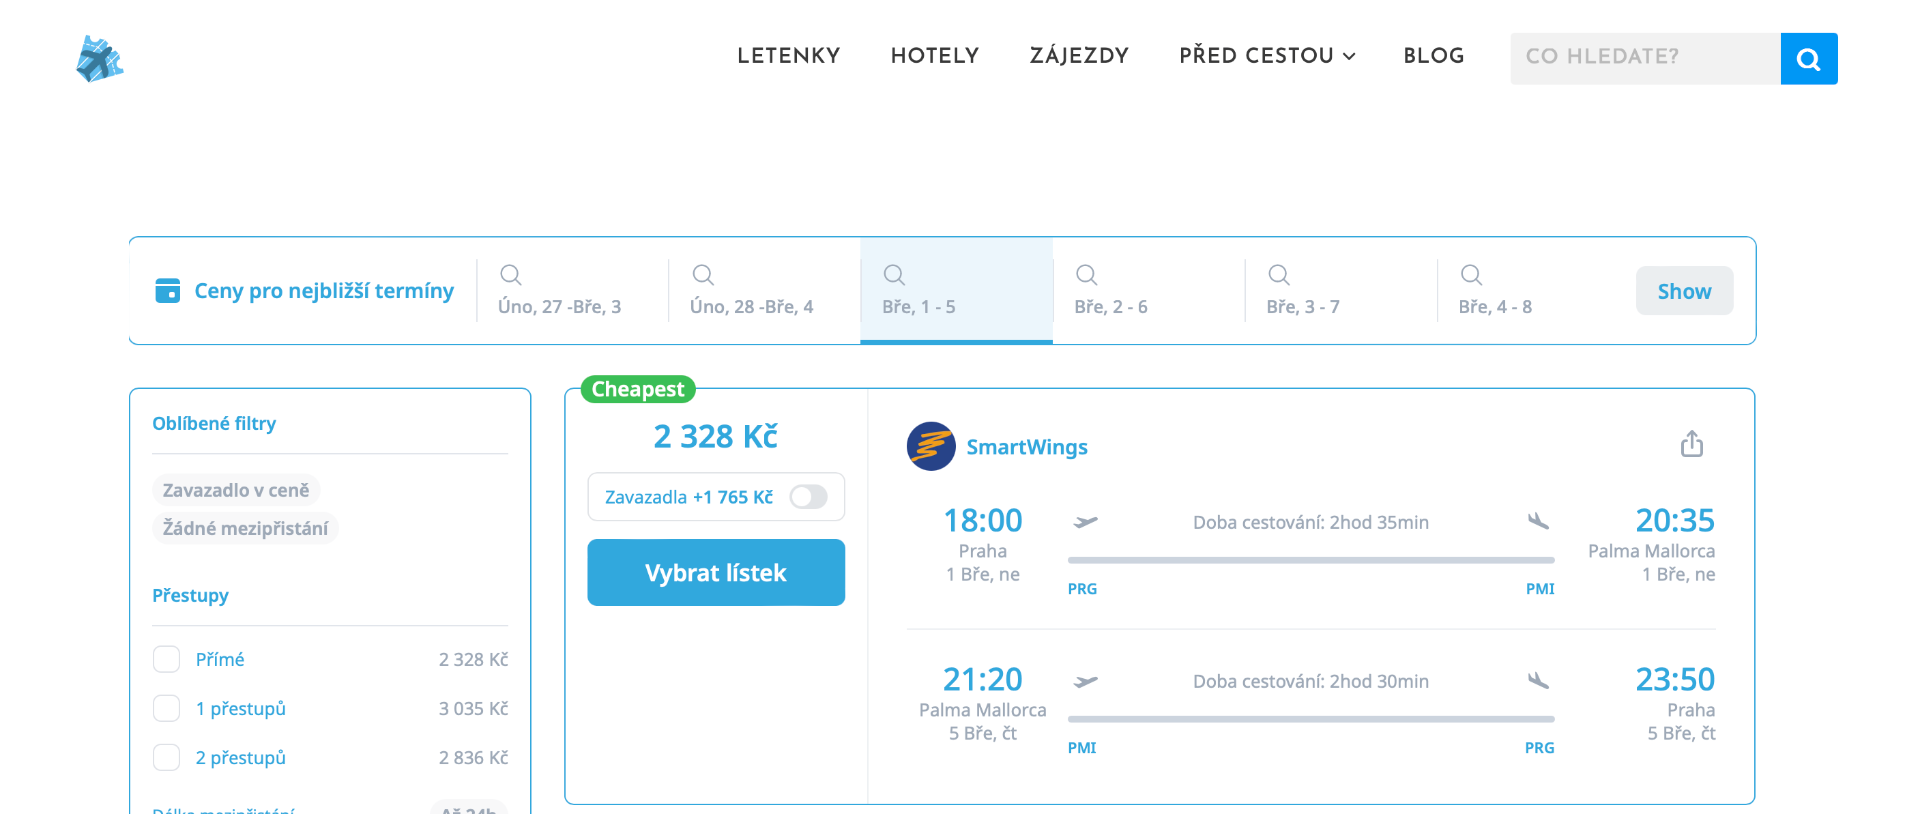The image size is (1920, 814).
Task: Click the calendar icon beside nearest dates
Action: [168, 291]
